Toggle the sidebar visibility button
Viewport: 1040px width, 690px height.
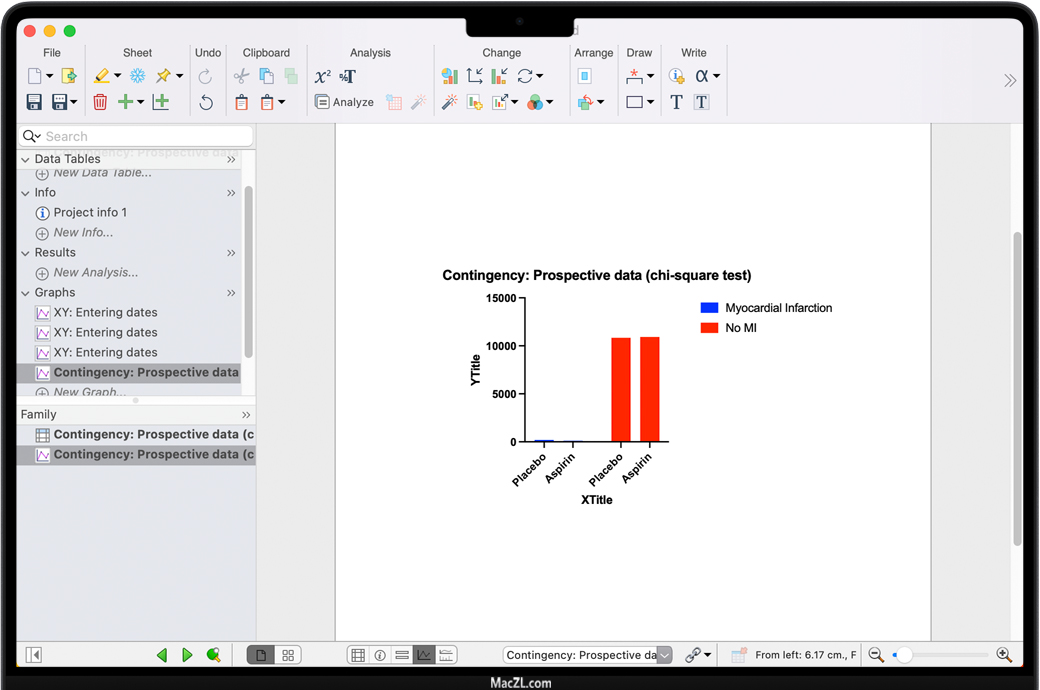(x=34, y=655)
